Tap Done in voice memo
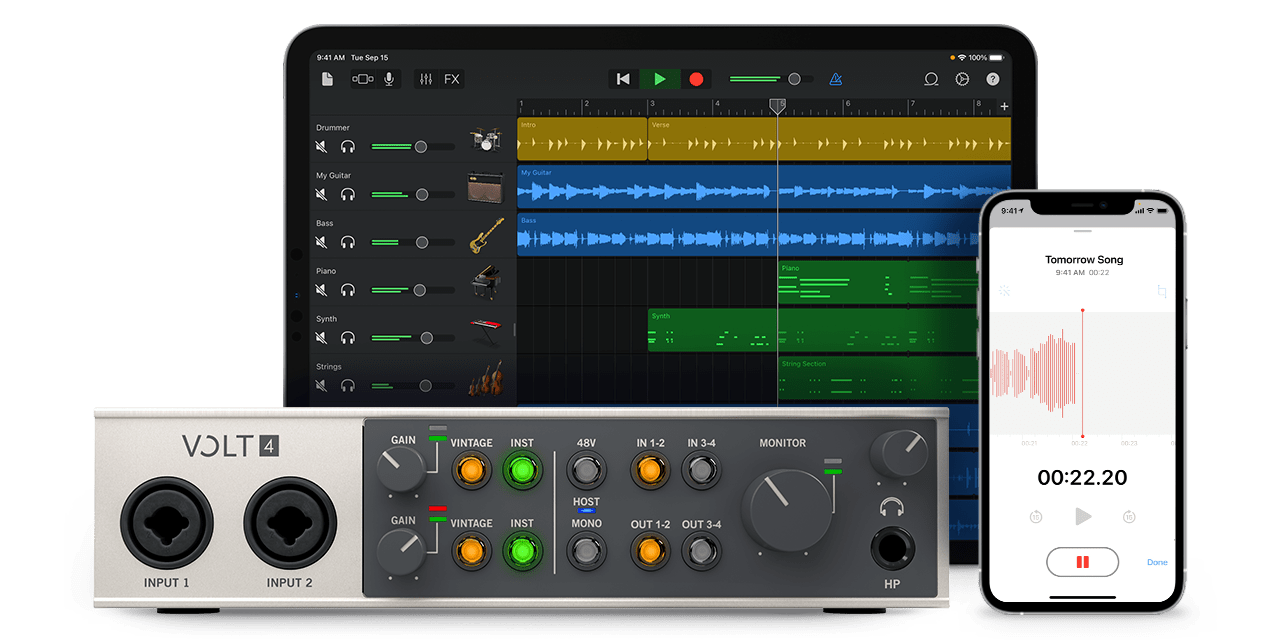 pos(1157,562)
